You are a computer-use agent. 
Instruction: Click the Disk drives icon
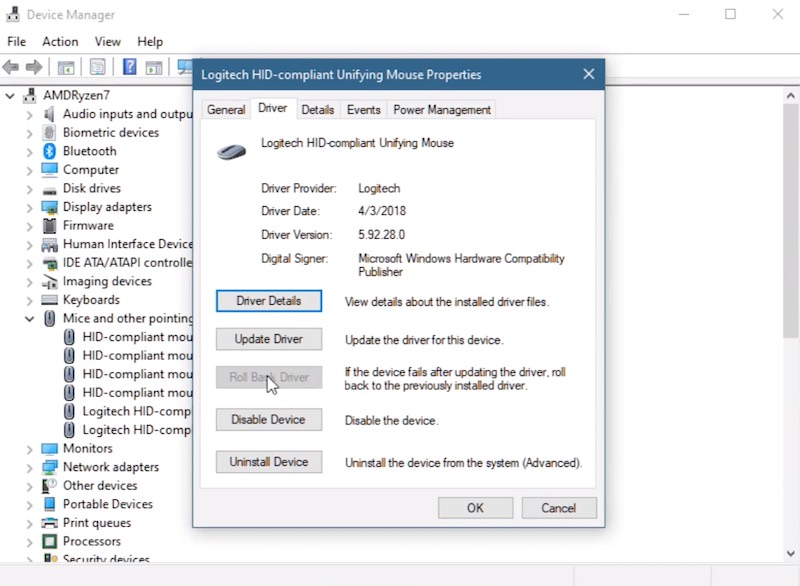point(49,191)
